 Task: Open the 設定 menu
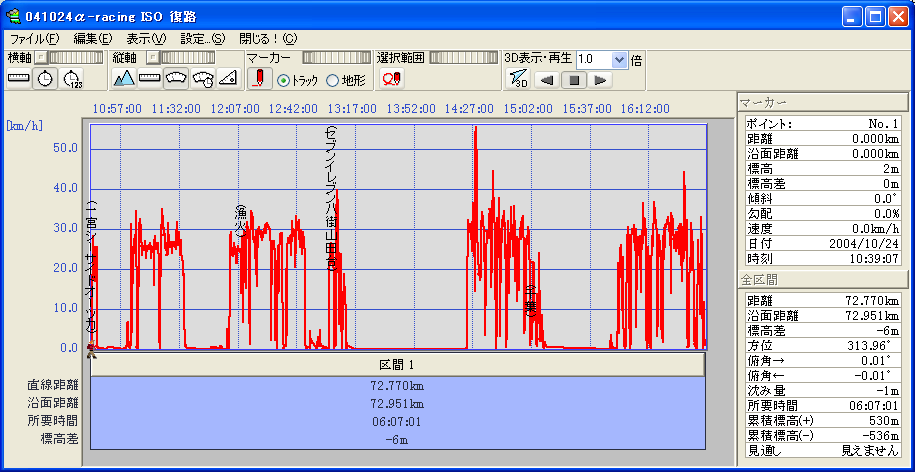pyautogui.click(x=202, y=38)
